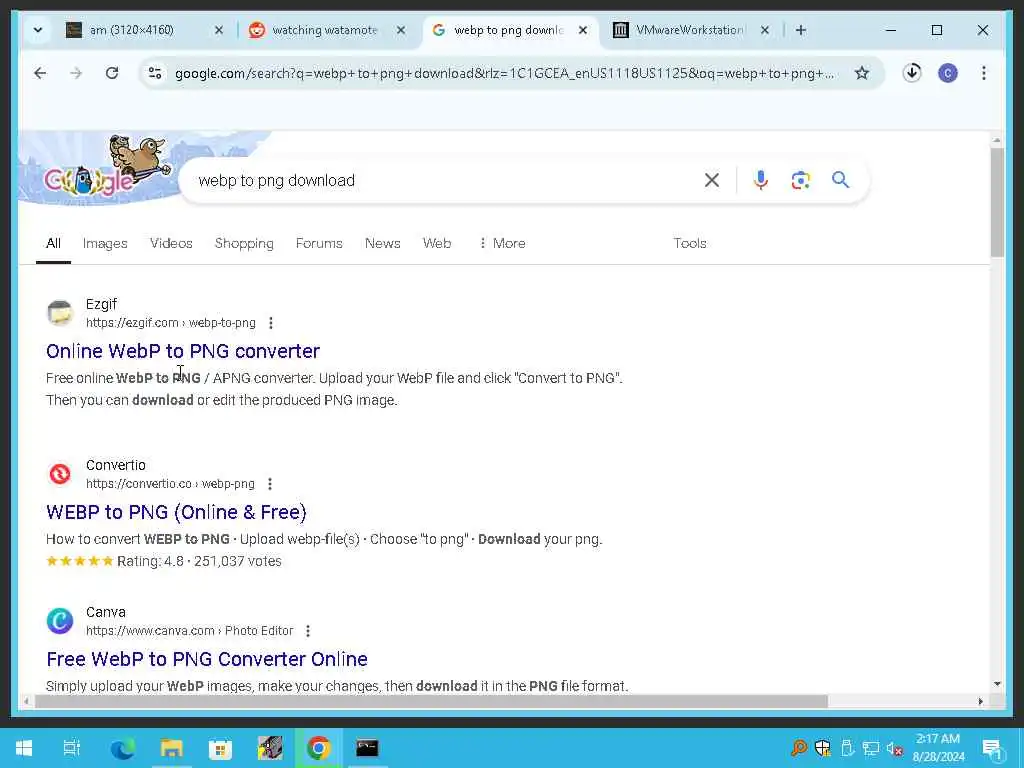Click the canva.com Photo Editor URL
Image resolution: width=1024 pixels, height=768 pixels.
pos(189,631)
